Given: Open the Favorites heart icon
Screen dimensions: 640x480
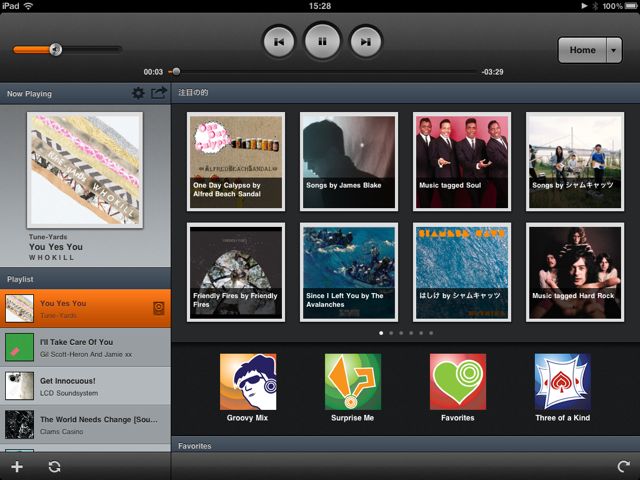Looking at the screenshot, I should [458, 382].
